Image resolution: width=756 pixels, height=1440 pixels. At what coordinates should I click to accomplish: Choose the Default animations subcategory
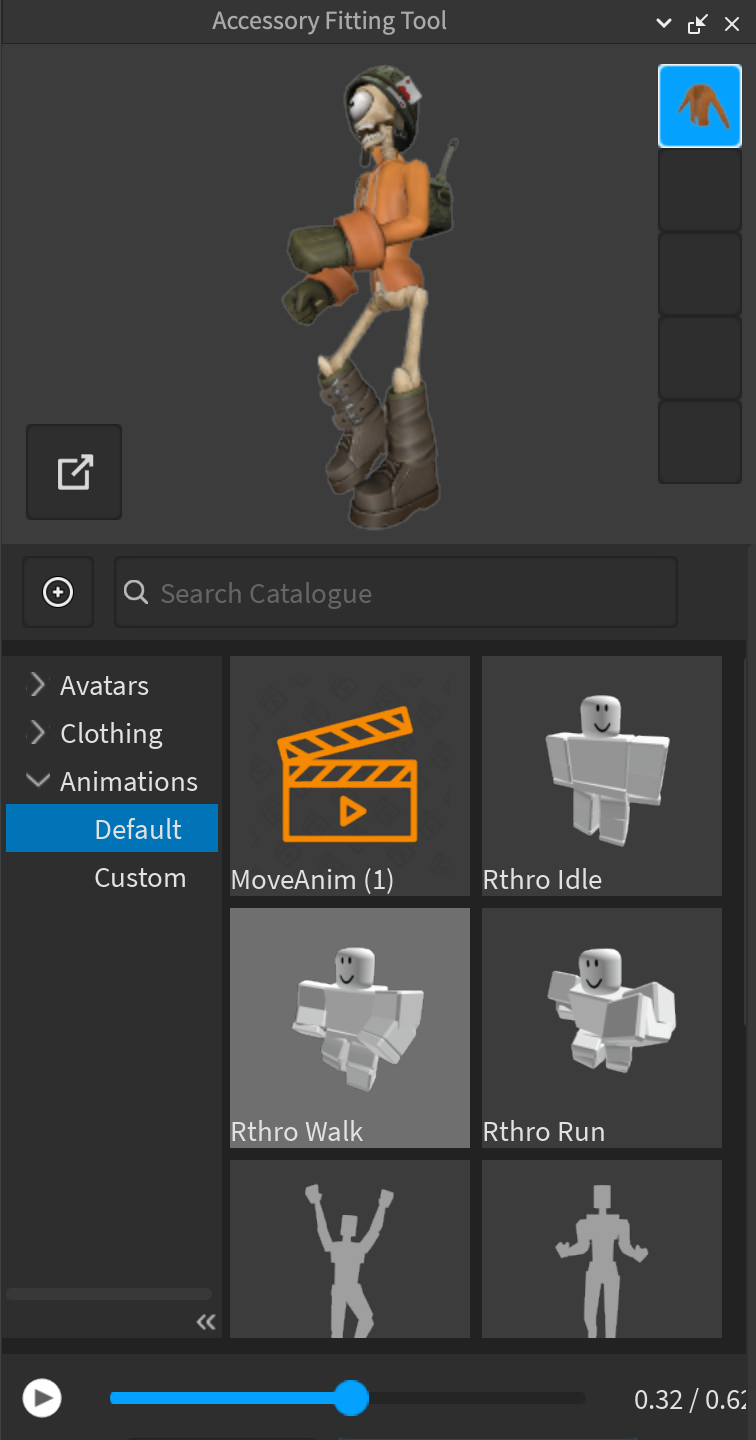click(112, 829)
